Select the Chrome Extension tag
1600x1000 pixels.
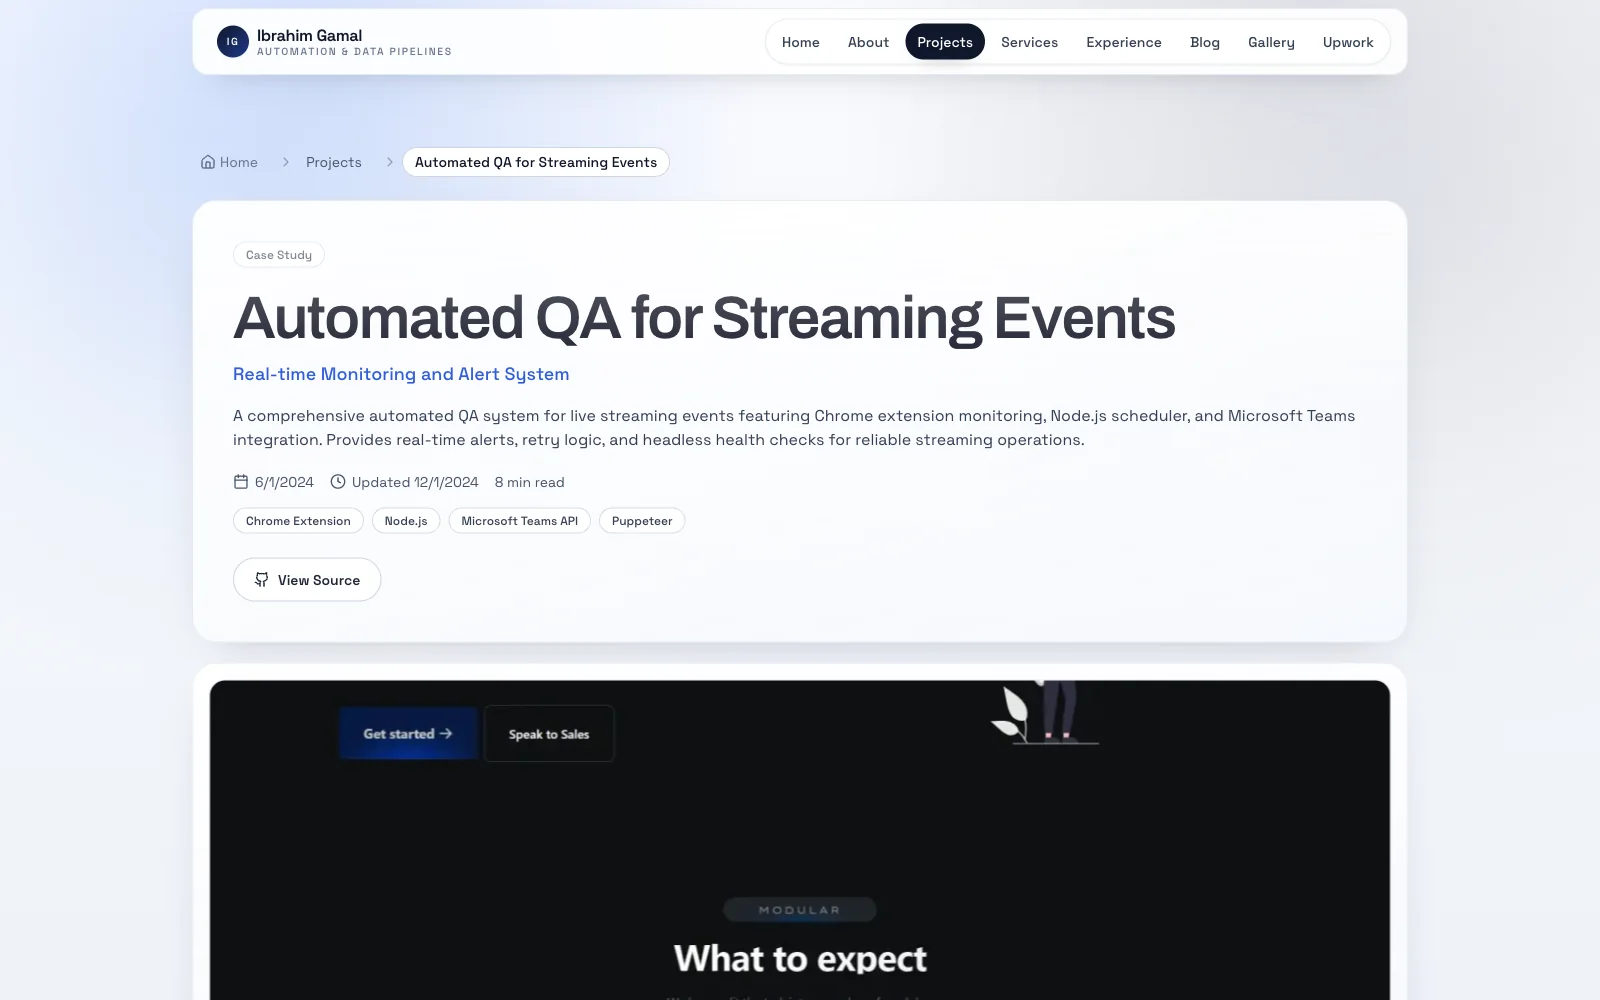(297, 520)
